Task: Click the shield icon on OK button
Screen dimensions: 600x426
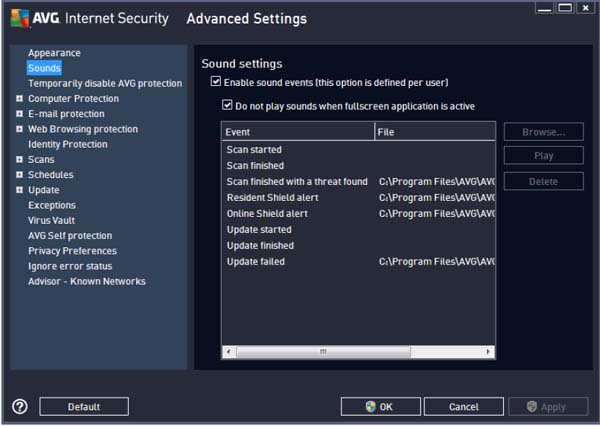Action: click(370, 407)
